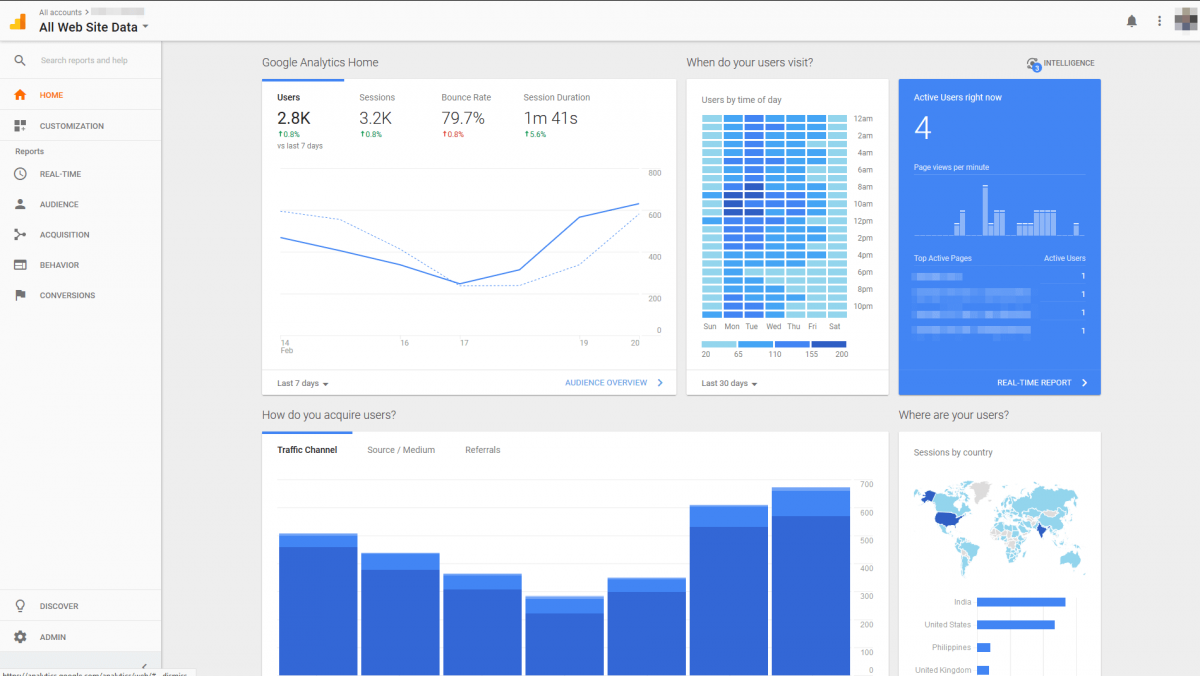This screenshot has width=1200, height=676.
Task: Click the AUDIENCE OVERVIEW link
Action: (x=606, y=383)
